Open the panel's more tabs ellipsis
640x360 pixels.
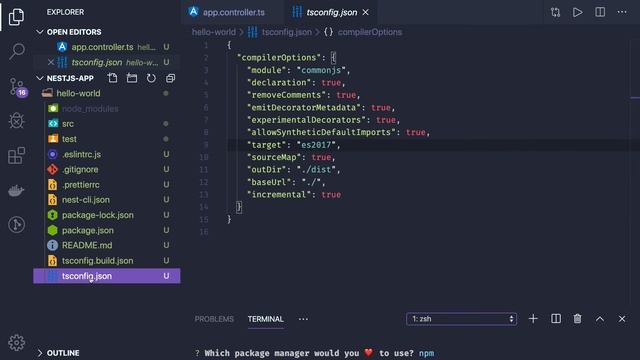(x=303, y=319)
